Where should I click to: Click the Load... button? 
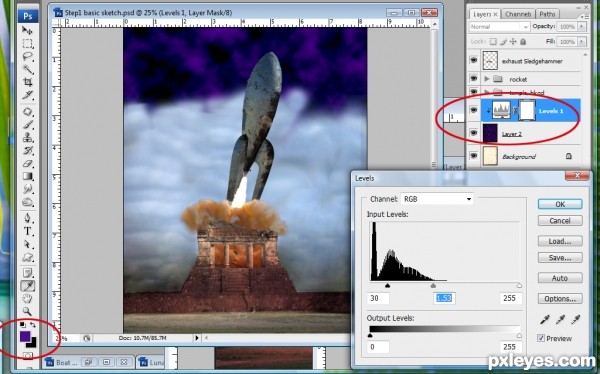560,241
